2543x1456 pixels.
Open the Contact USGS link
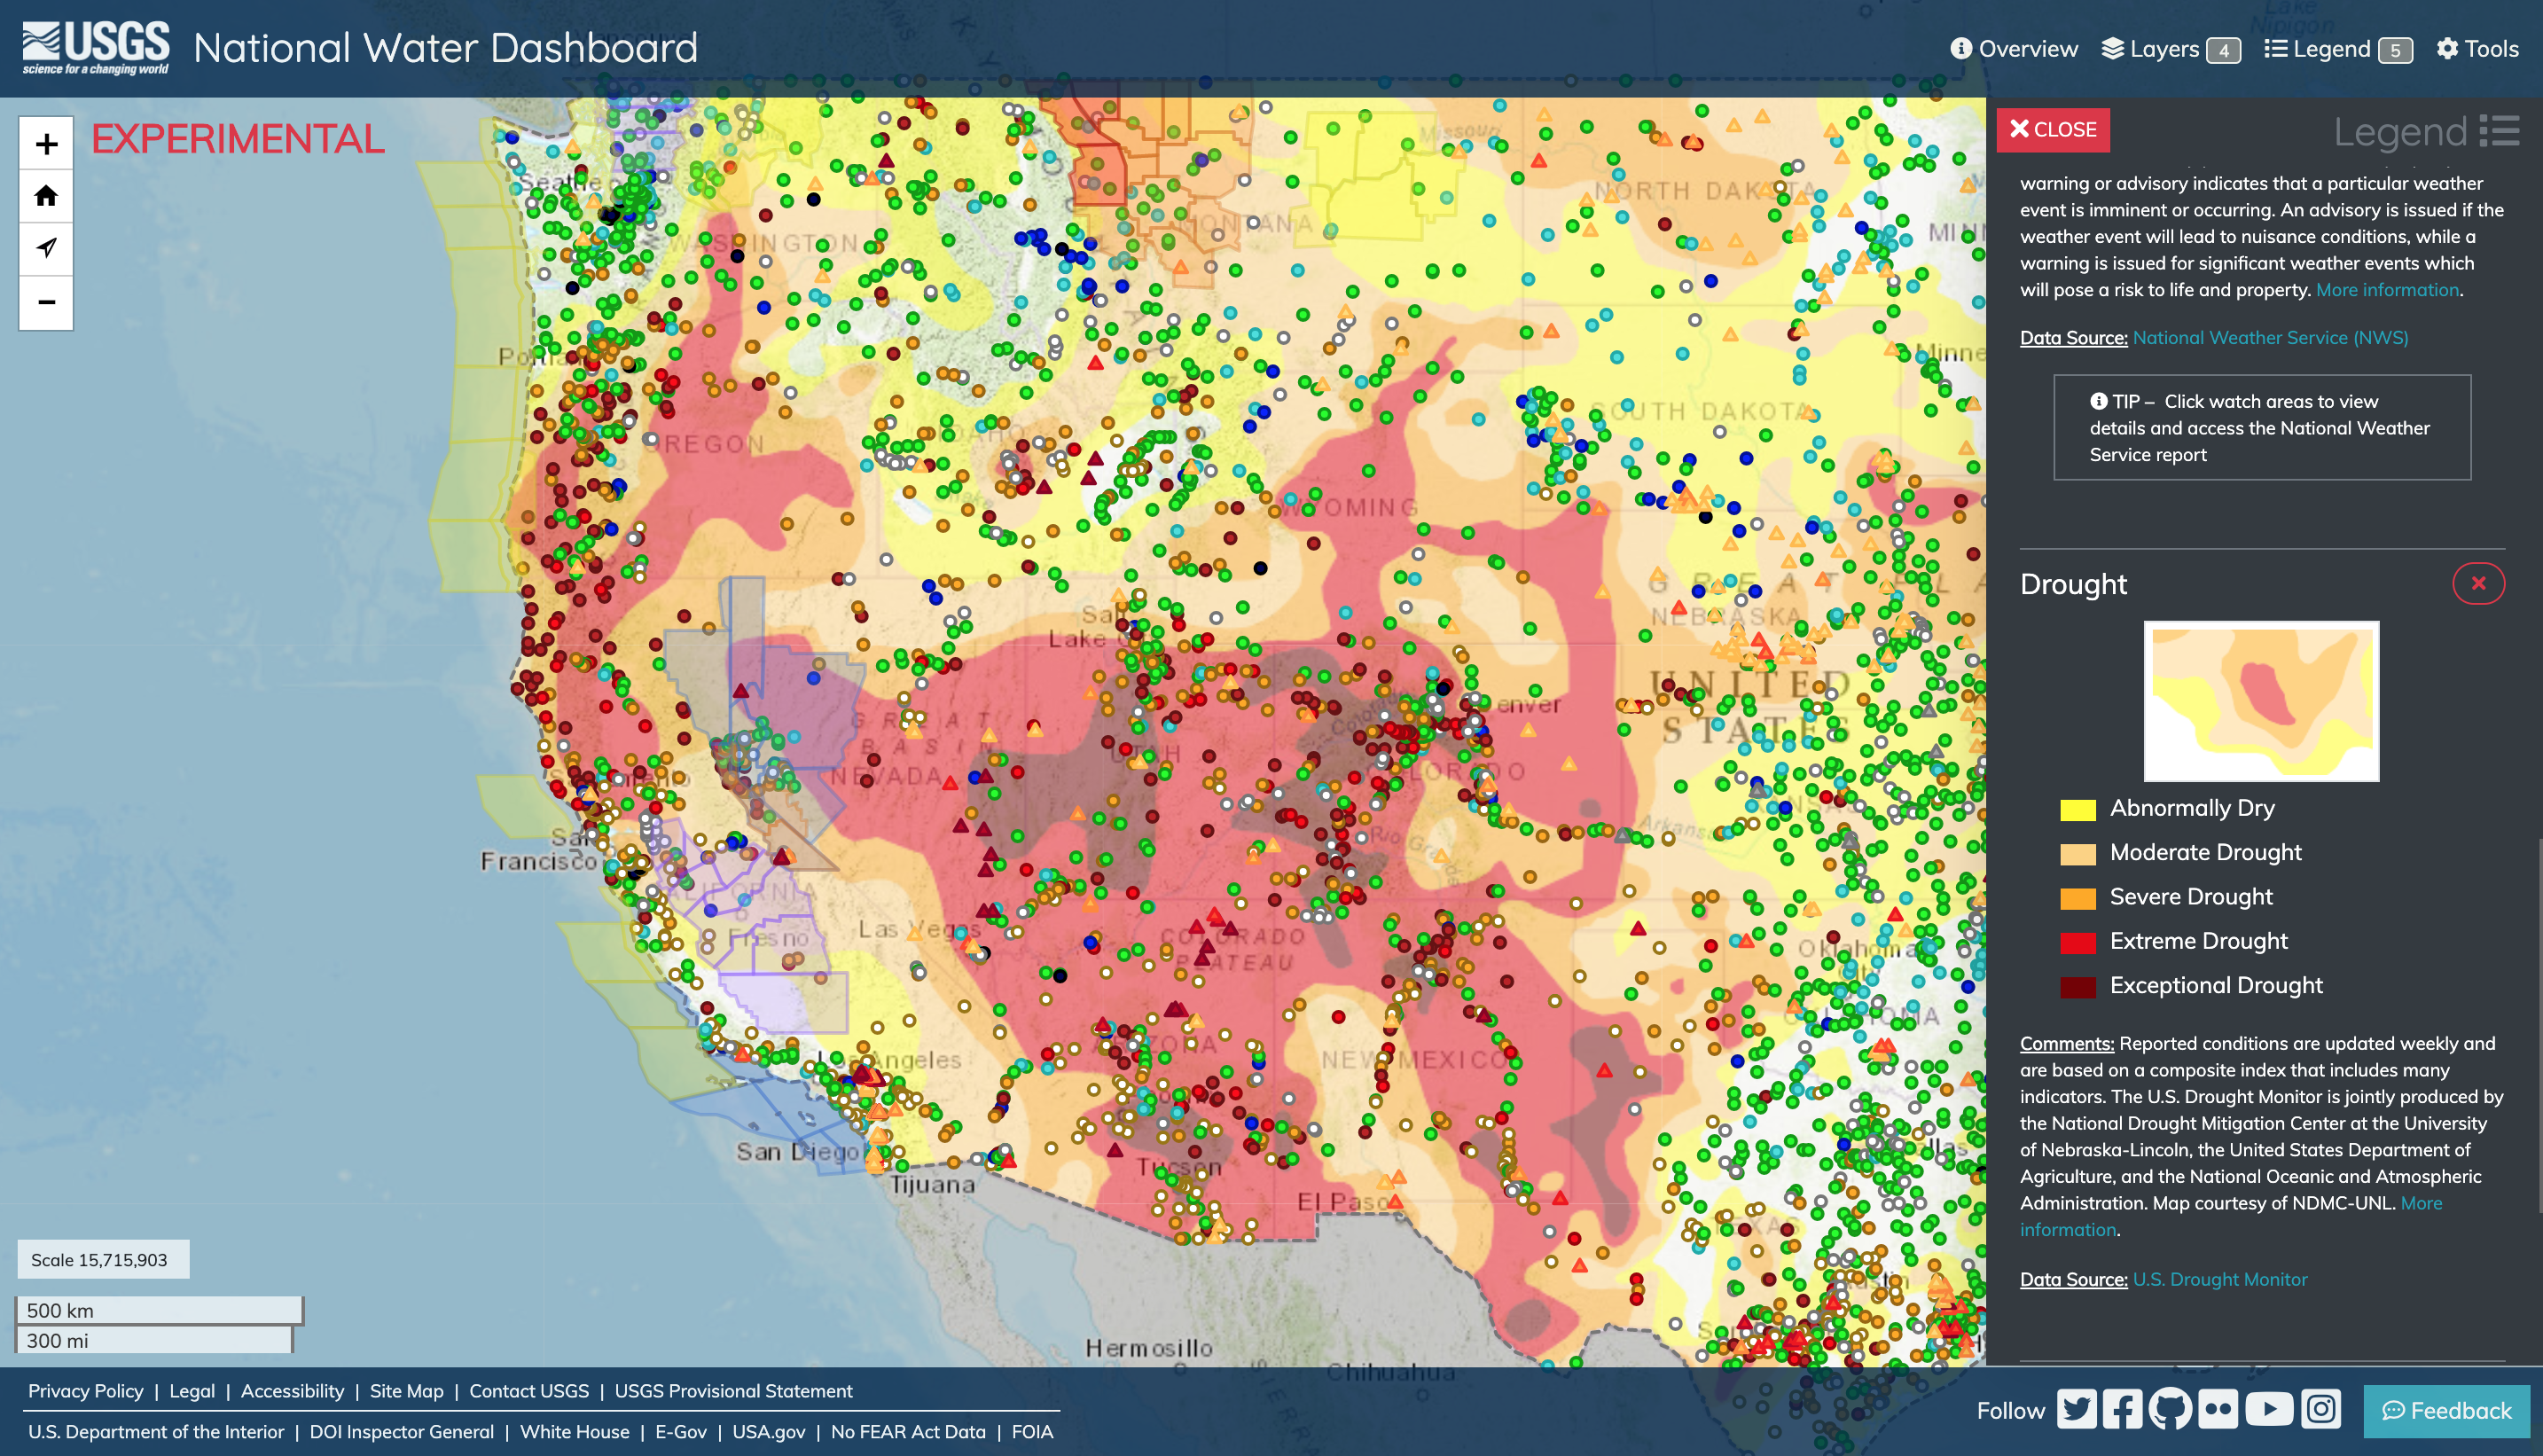529,1391
